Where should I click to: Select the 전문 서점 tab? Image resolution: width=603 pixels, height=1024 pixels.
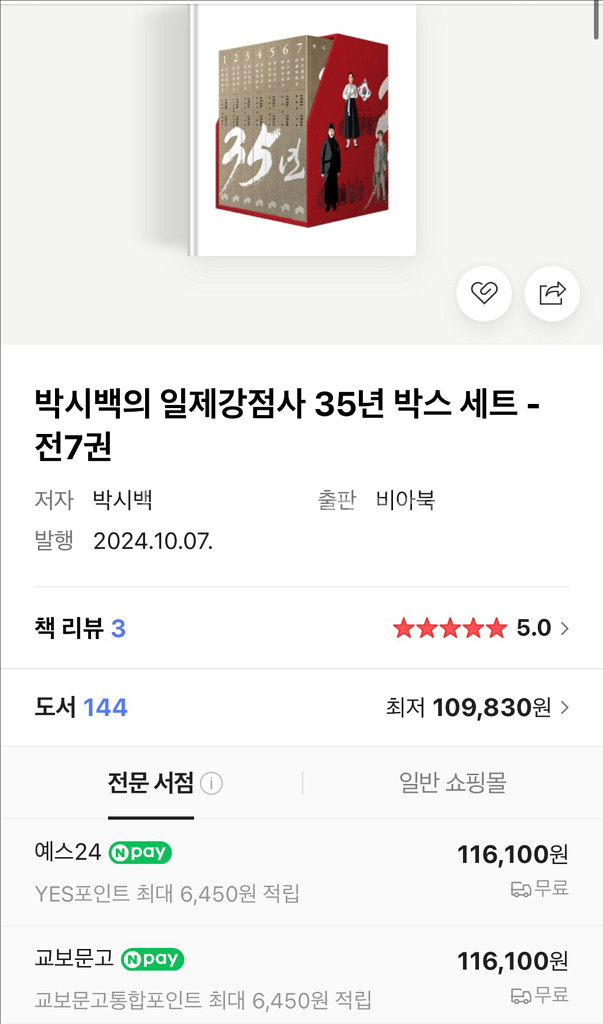point(148,785)
